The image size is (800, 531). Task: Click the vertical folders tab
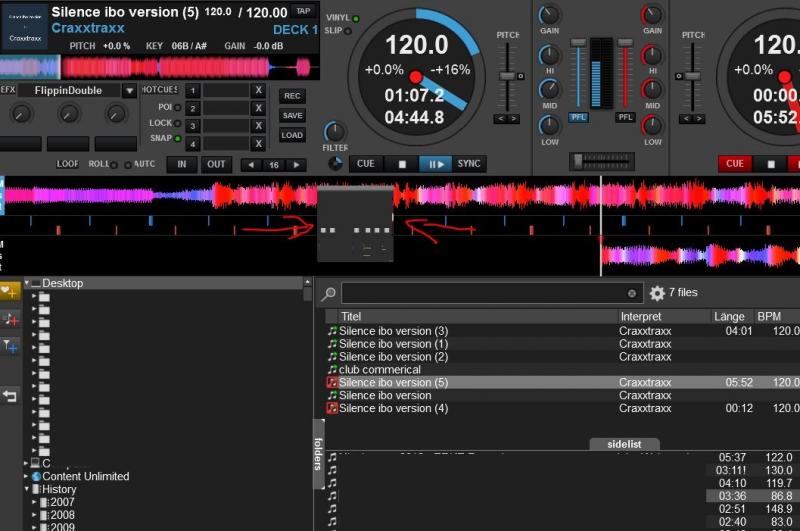pyautogui.click(x=318, y=454)
